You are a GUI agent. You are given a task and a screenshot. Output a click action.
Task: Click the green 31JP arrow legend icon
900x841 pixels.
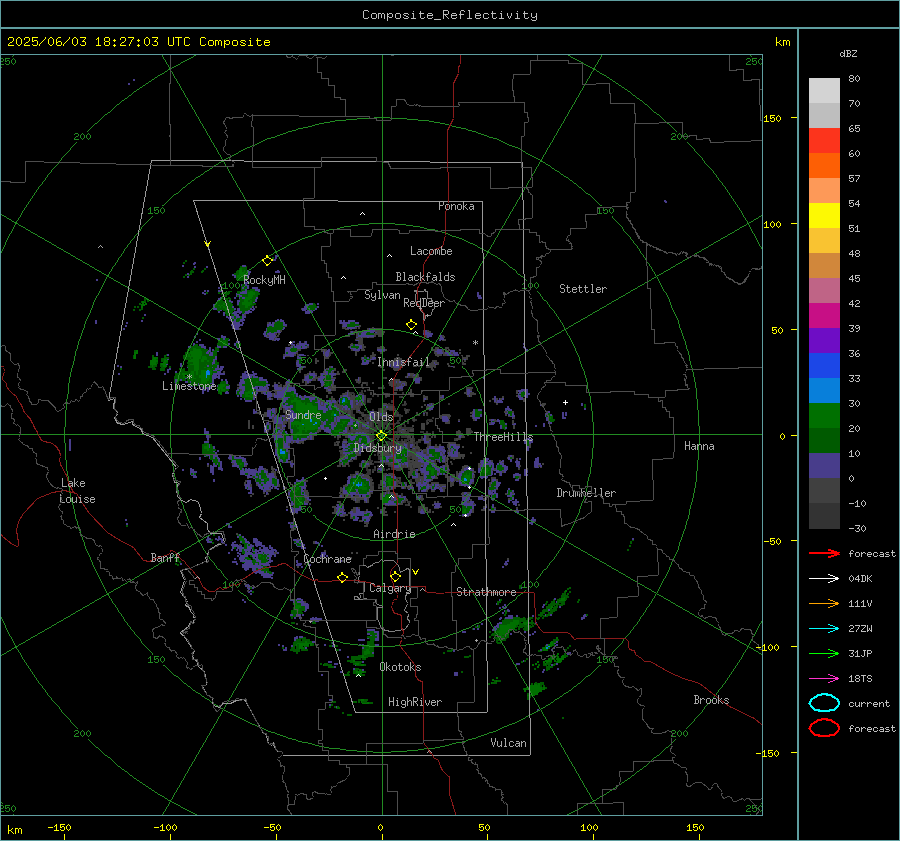click(824, 653)
